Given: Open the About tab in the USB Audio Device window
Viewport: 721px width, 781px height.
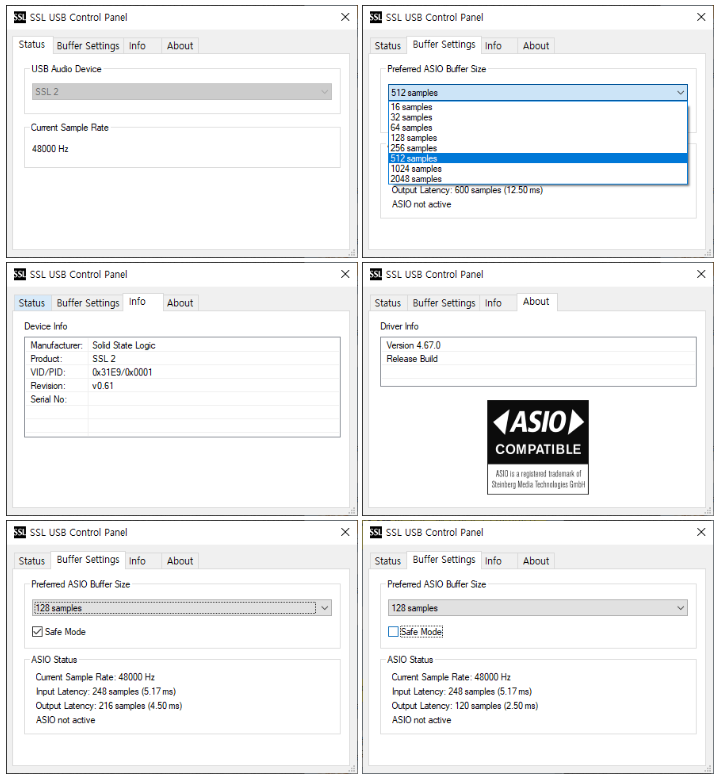Looking at the screenshot, I should tap(180, 46).
